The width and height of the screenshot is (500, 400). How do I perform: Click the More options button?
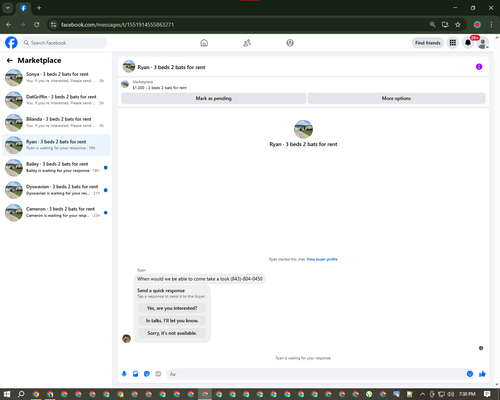(x=396, y=98)
